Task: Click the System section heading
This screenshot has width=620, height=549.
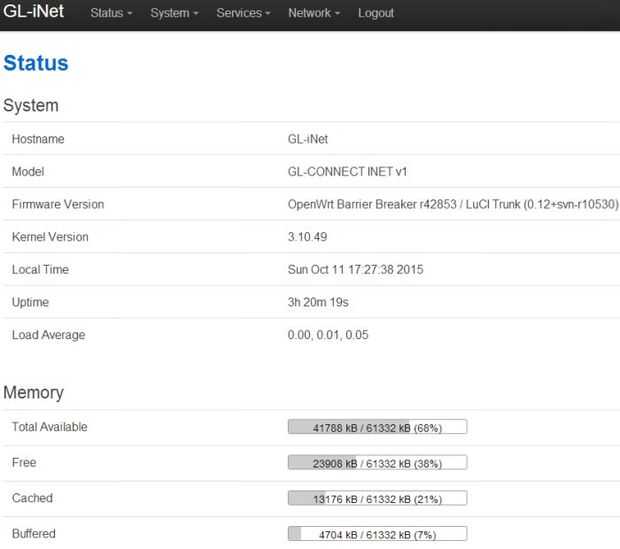Action: pyautogui.click(x=31, y=106)
